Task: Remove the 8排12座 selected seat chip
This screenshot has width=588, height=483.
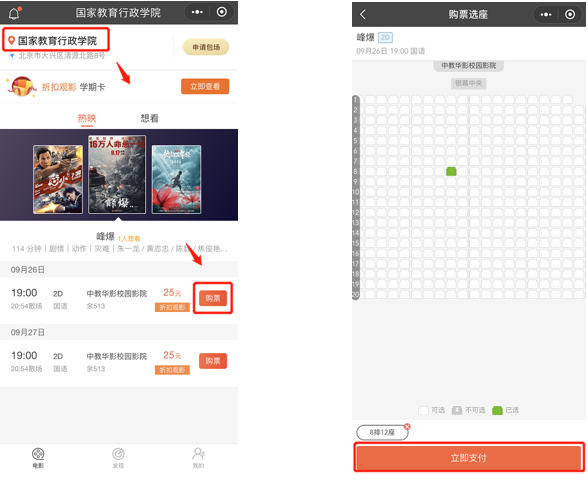Action: click(407, 426)
